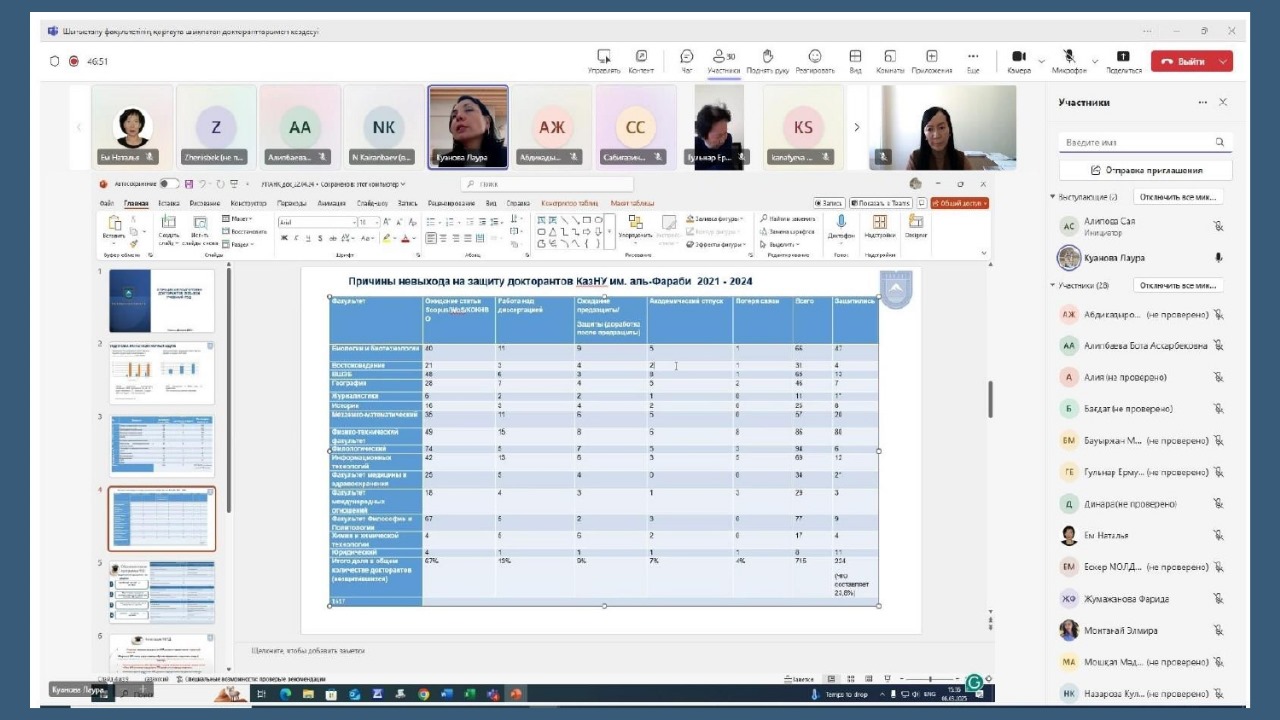Expand camera options arrow next to Камера
Viewport: 1280px width, 720px height.
1042,61
